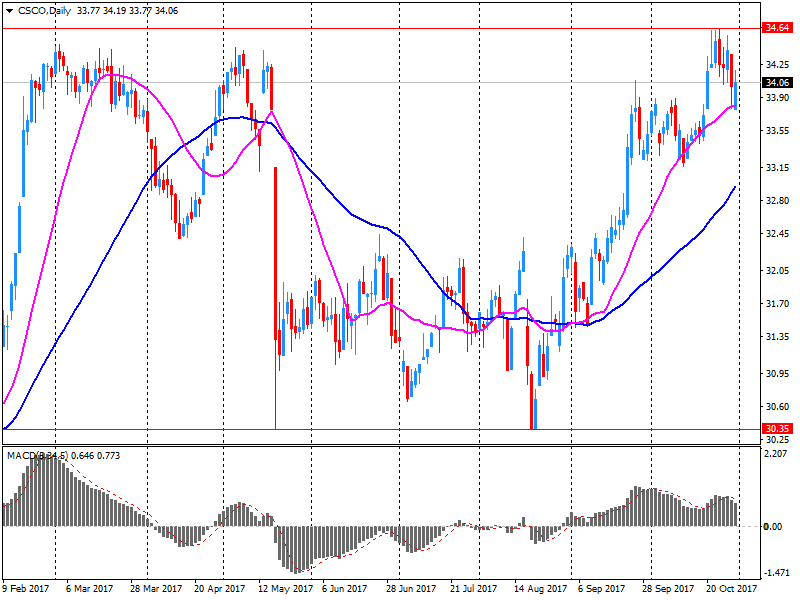Click the current price label 34.06
Screen dimensions: 800x600
(x=777, y=83)
